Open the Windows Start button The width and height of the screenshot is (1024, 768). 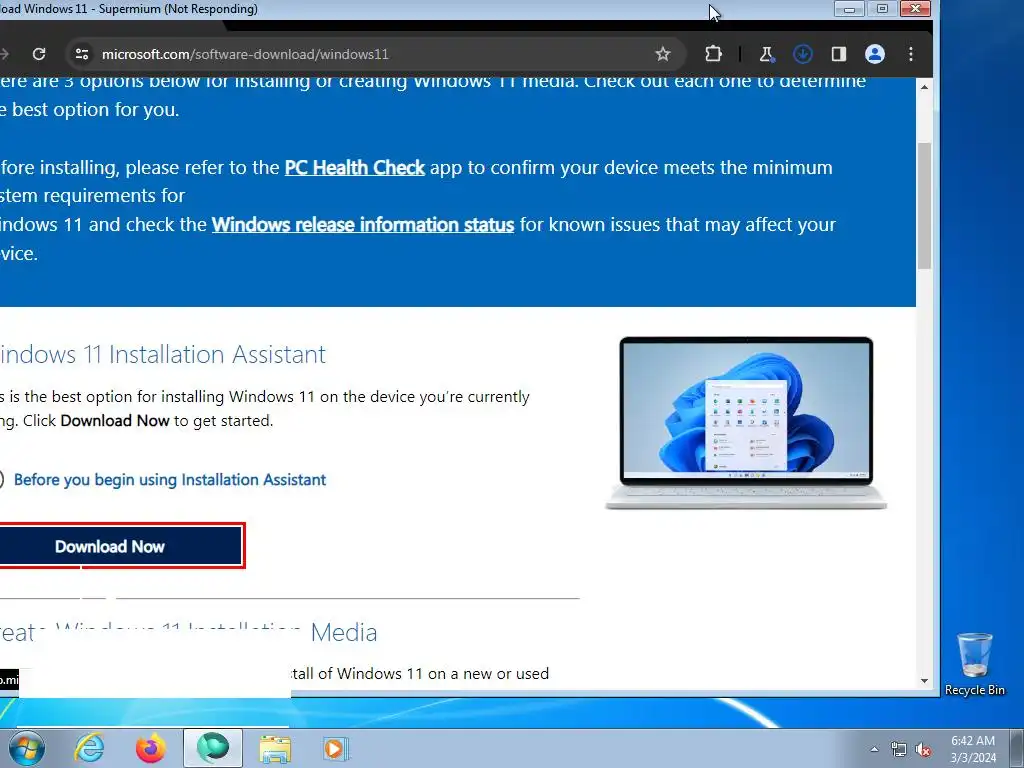26,748
